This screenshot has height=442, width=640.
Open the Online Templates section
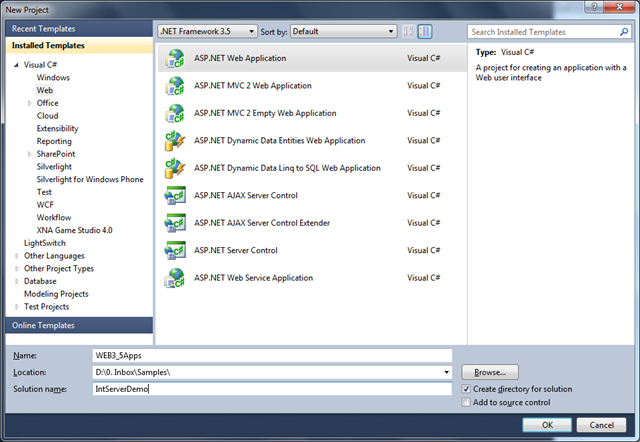click(x=76, y=326)
